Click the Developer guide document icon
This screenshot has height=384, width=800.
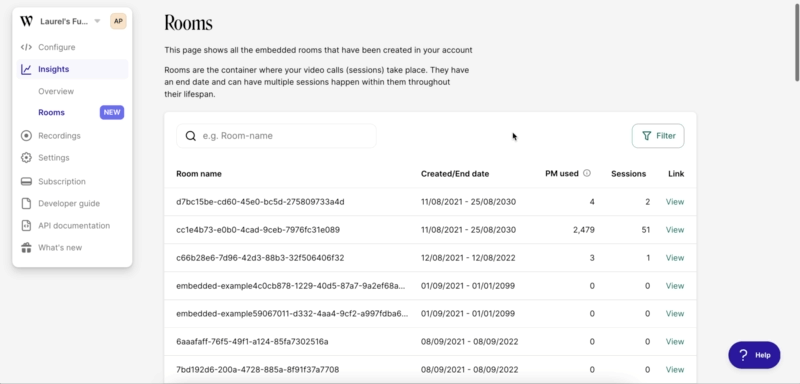coord(26,203)
